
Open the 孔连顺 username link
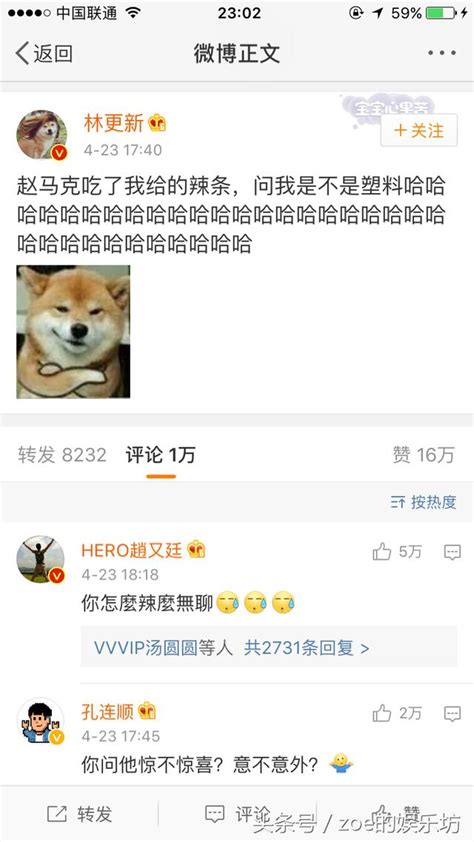pyautogui.click(x=107, y=712)
